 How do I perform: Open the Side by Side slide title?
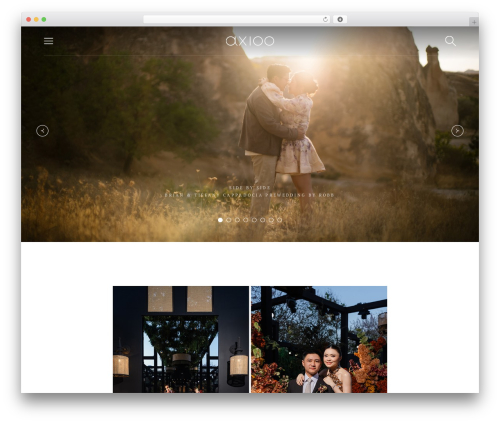coord(250,188)
